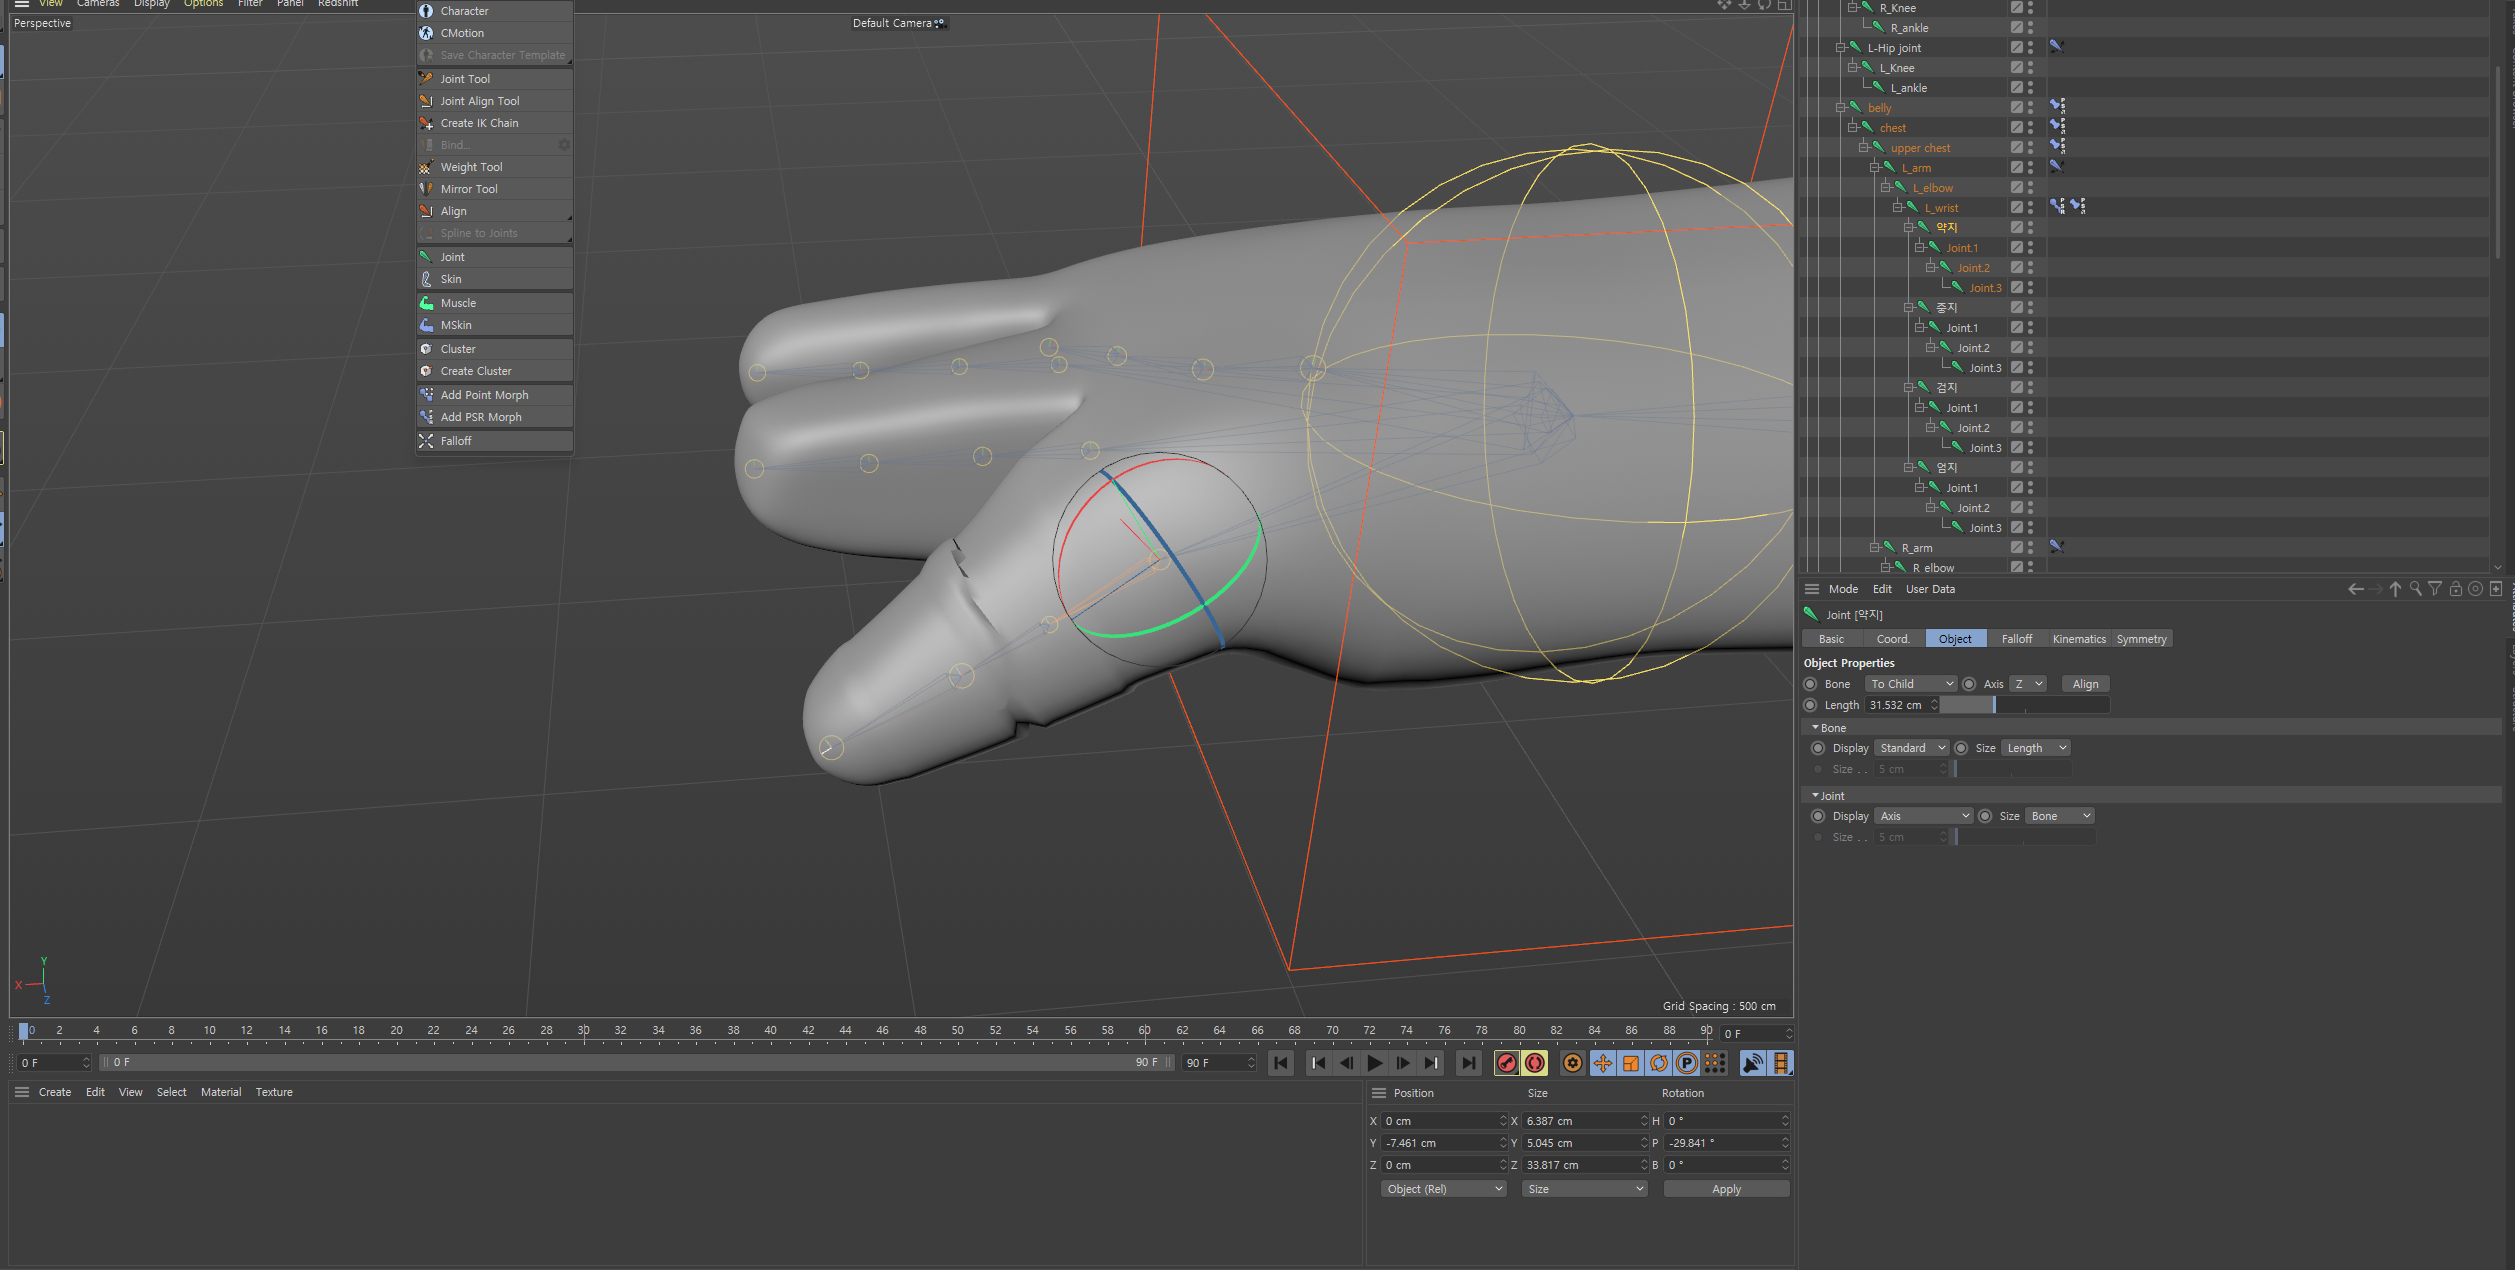2515x1270 pixels.
Task: Click the Falloff icon in menu
Action: [426, 441]
